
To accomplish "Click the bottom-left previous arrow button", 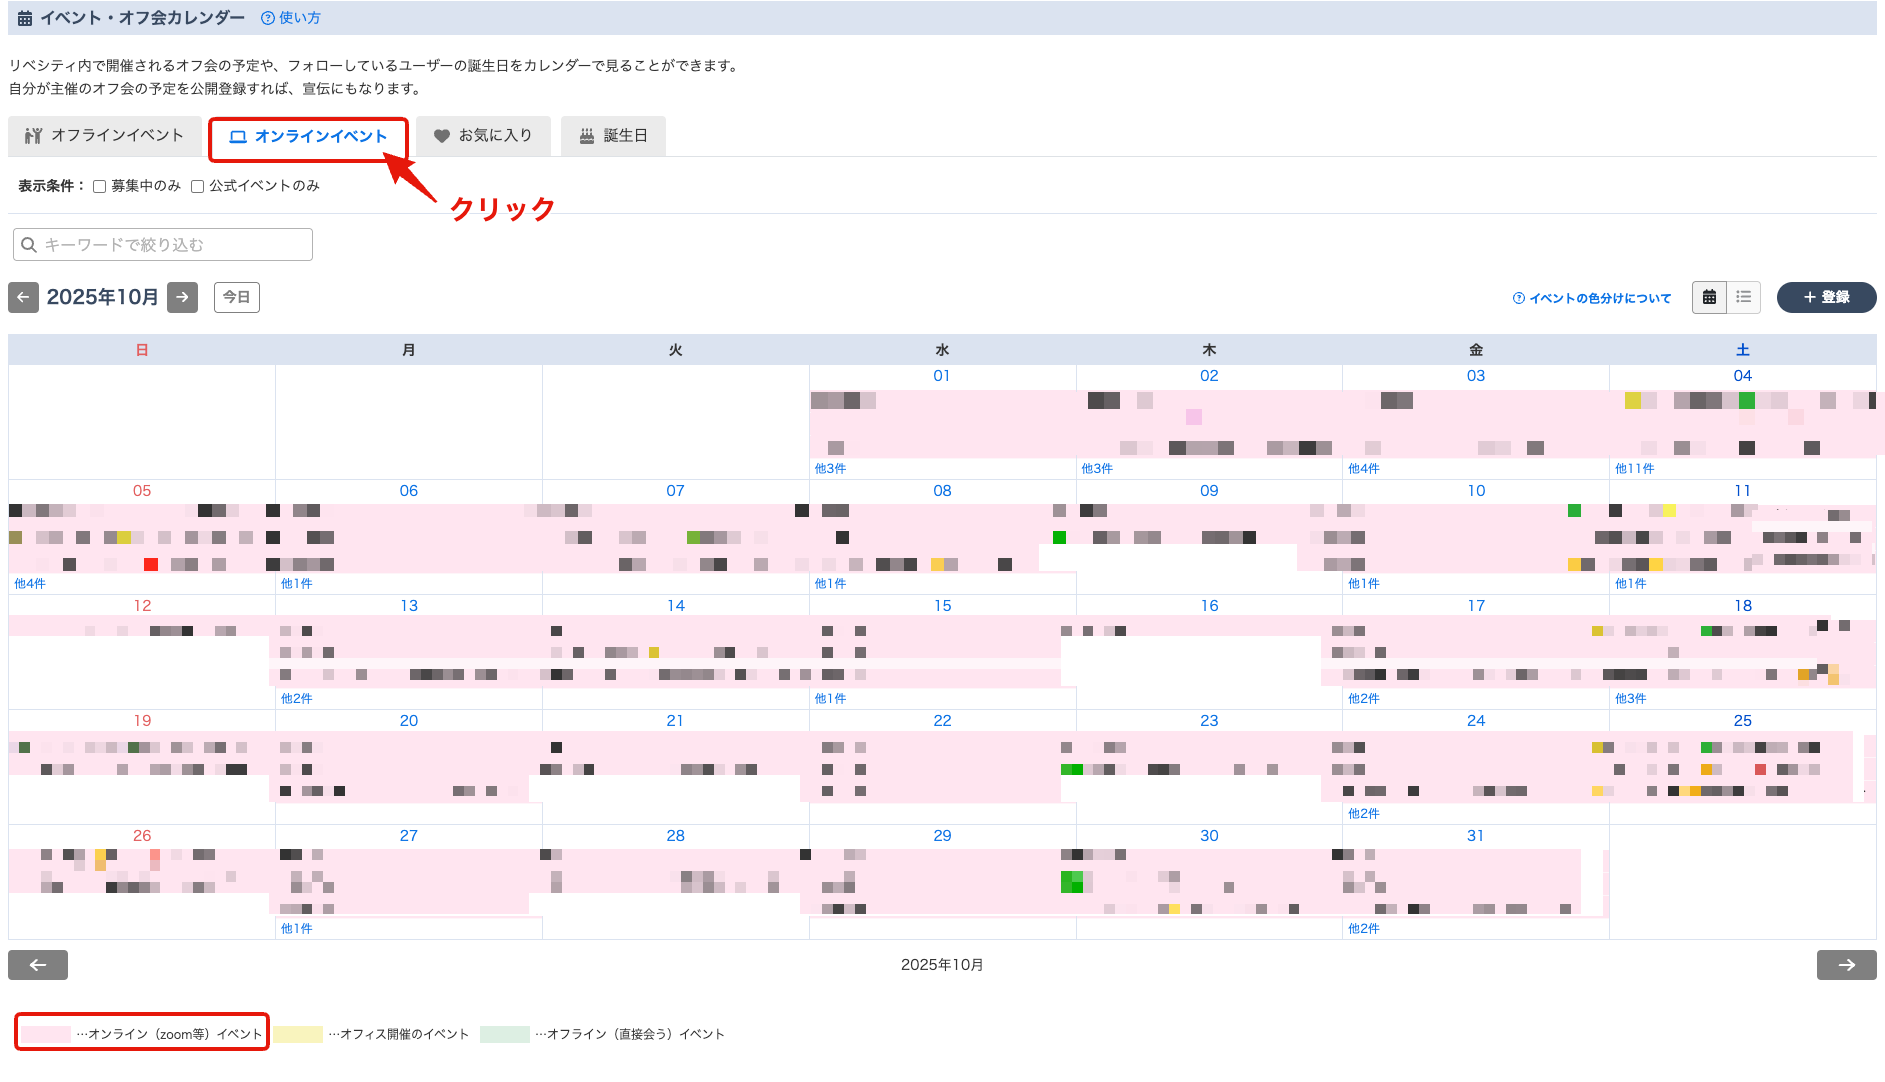I will click(38, 964).
